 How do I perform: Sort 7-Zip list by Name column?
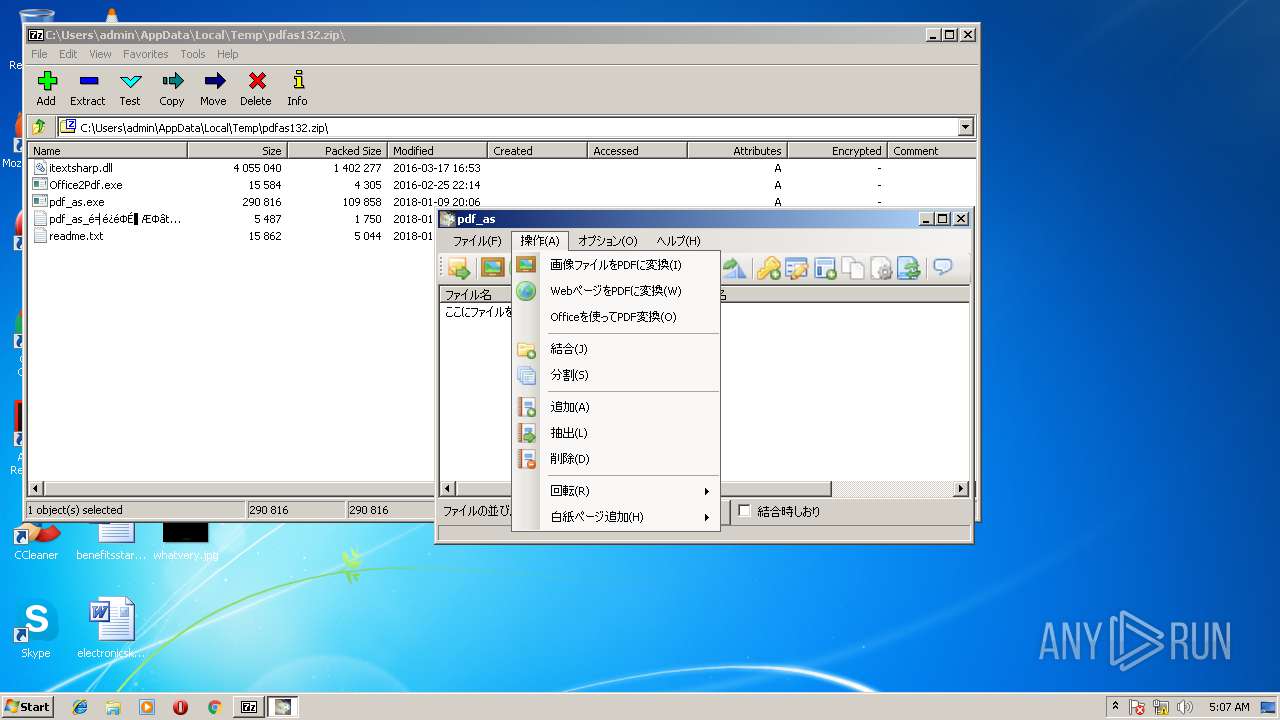click(x=107, y=151)
